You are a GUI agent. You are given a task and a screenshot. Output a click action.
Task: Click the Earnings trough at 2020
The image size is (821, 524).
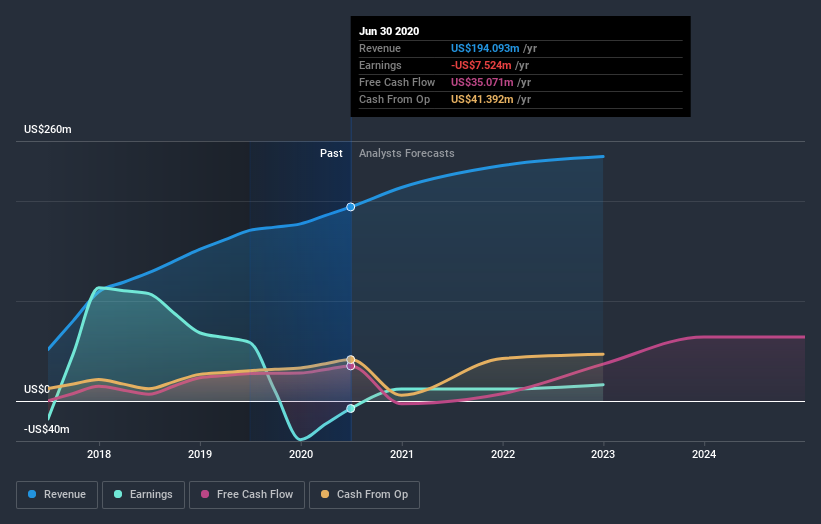(301, 439)
